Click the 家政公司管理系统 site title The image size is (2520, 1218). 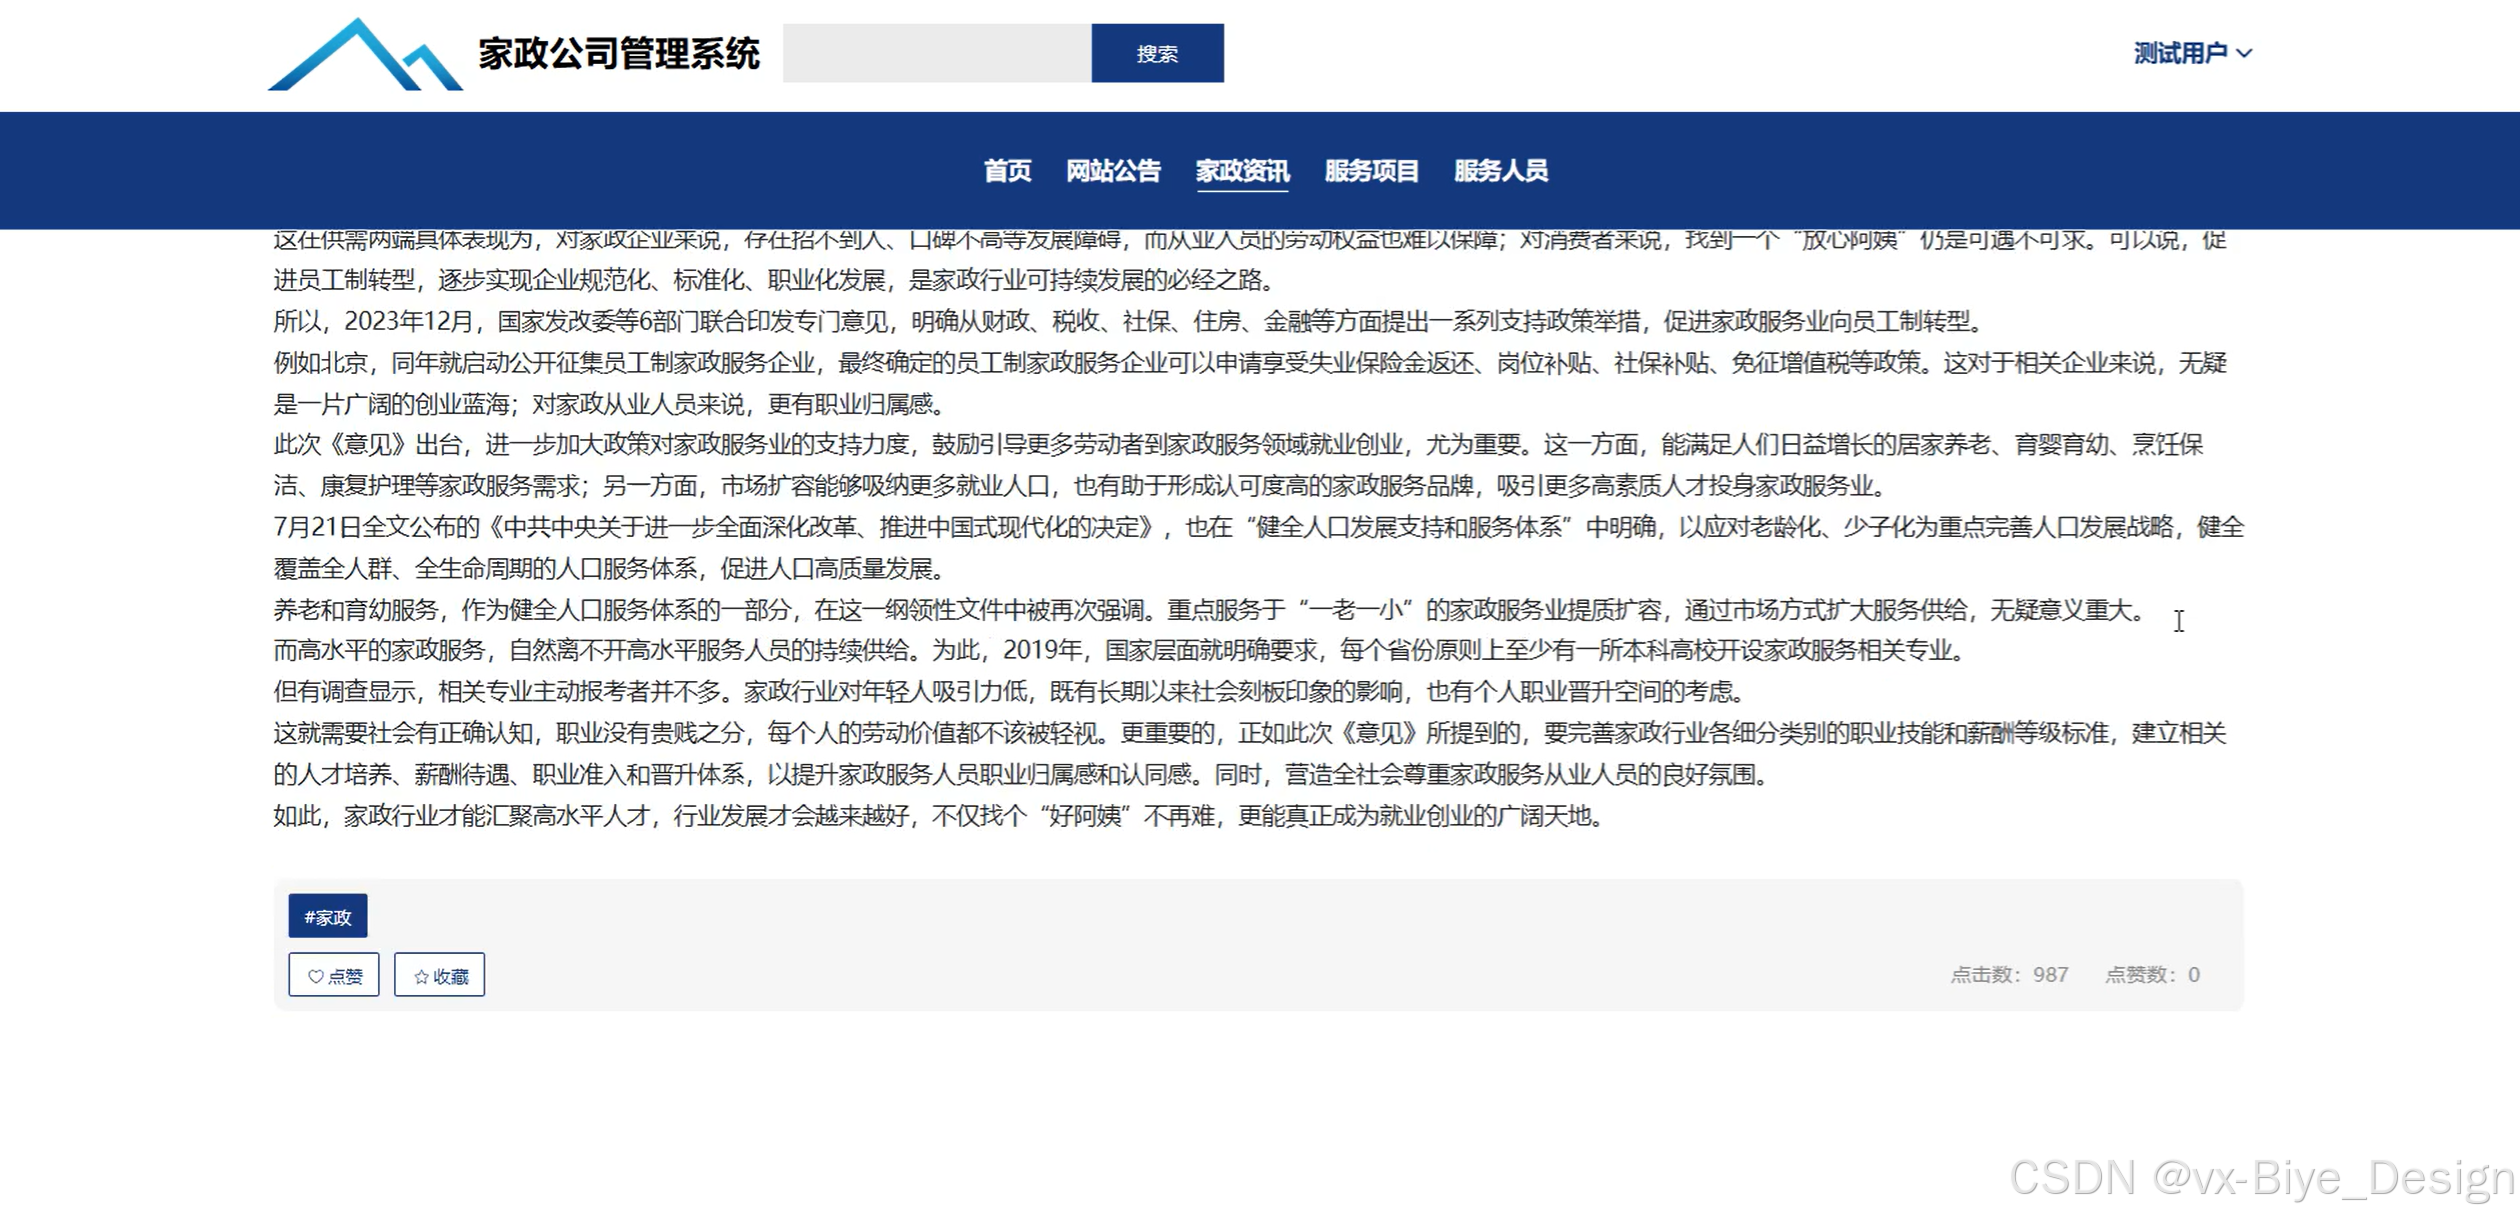(619, 54)
